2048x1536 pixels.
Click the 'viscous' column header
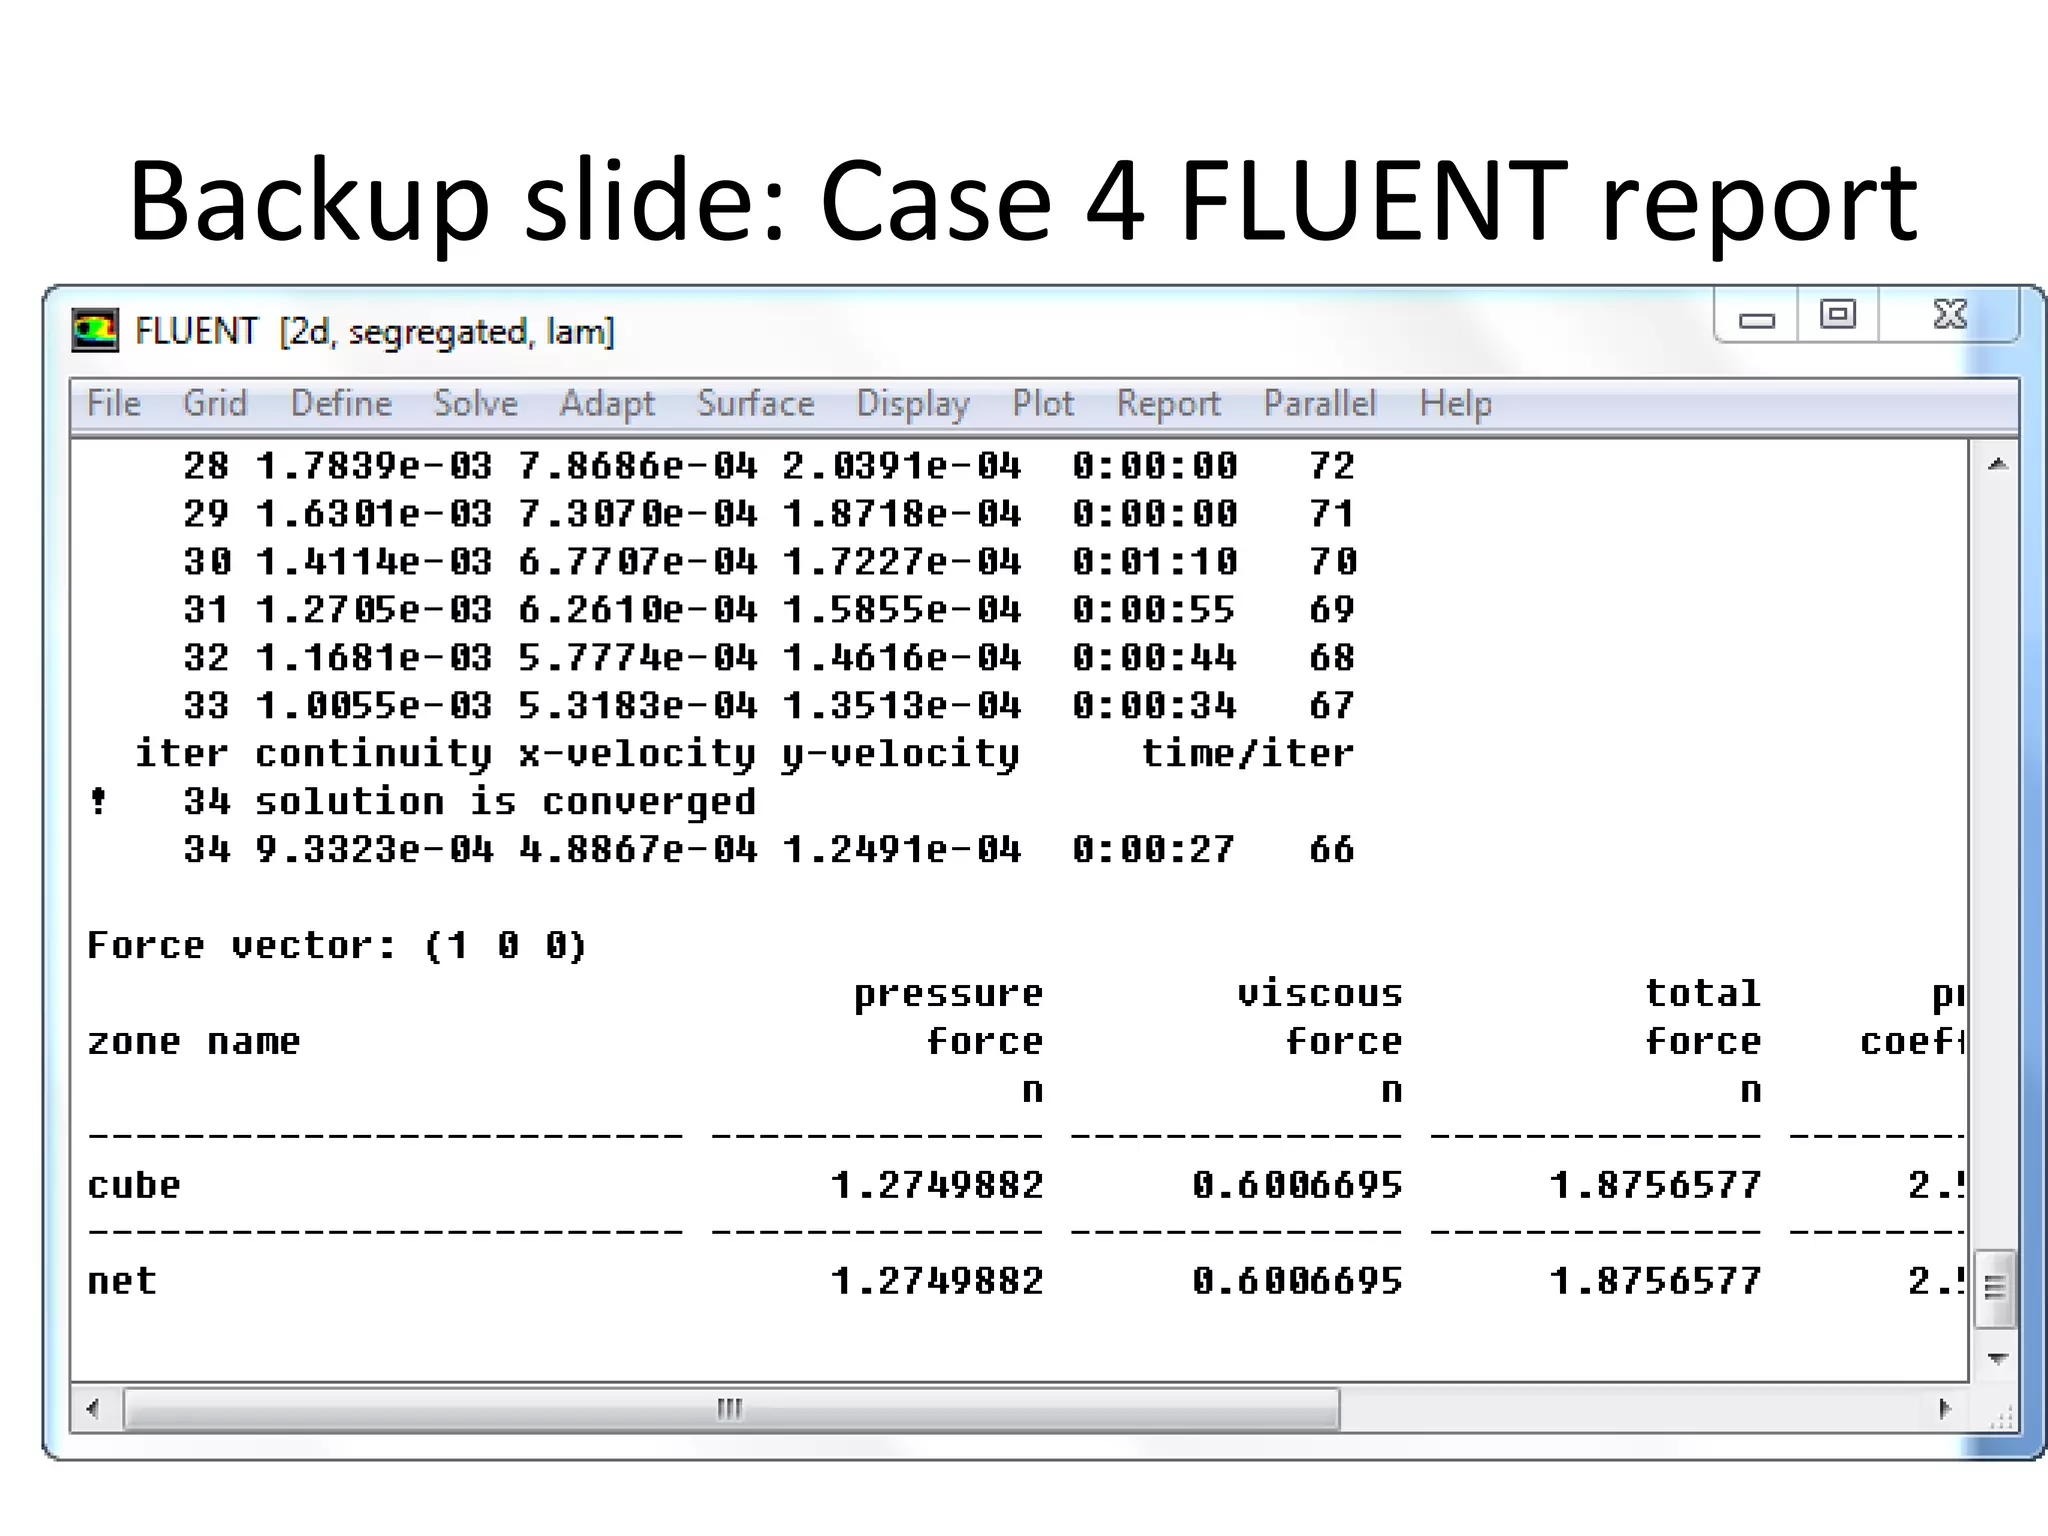point(1320,993)
